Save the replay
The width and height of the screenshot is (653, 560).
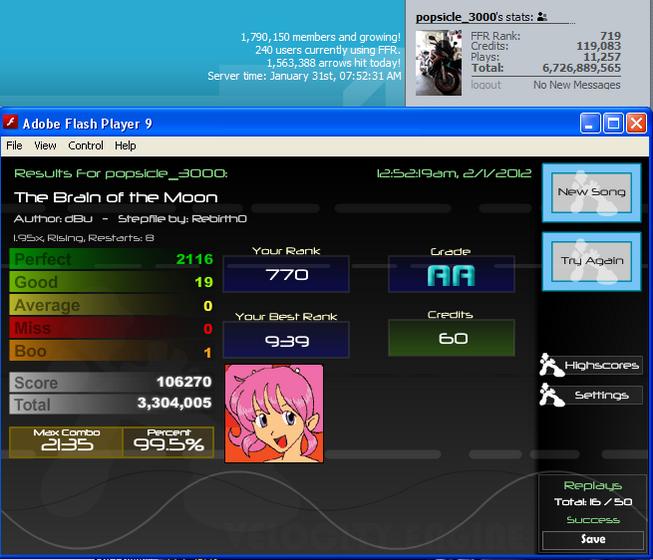593,540
